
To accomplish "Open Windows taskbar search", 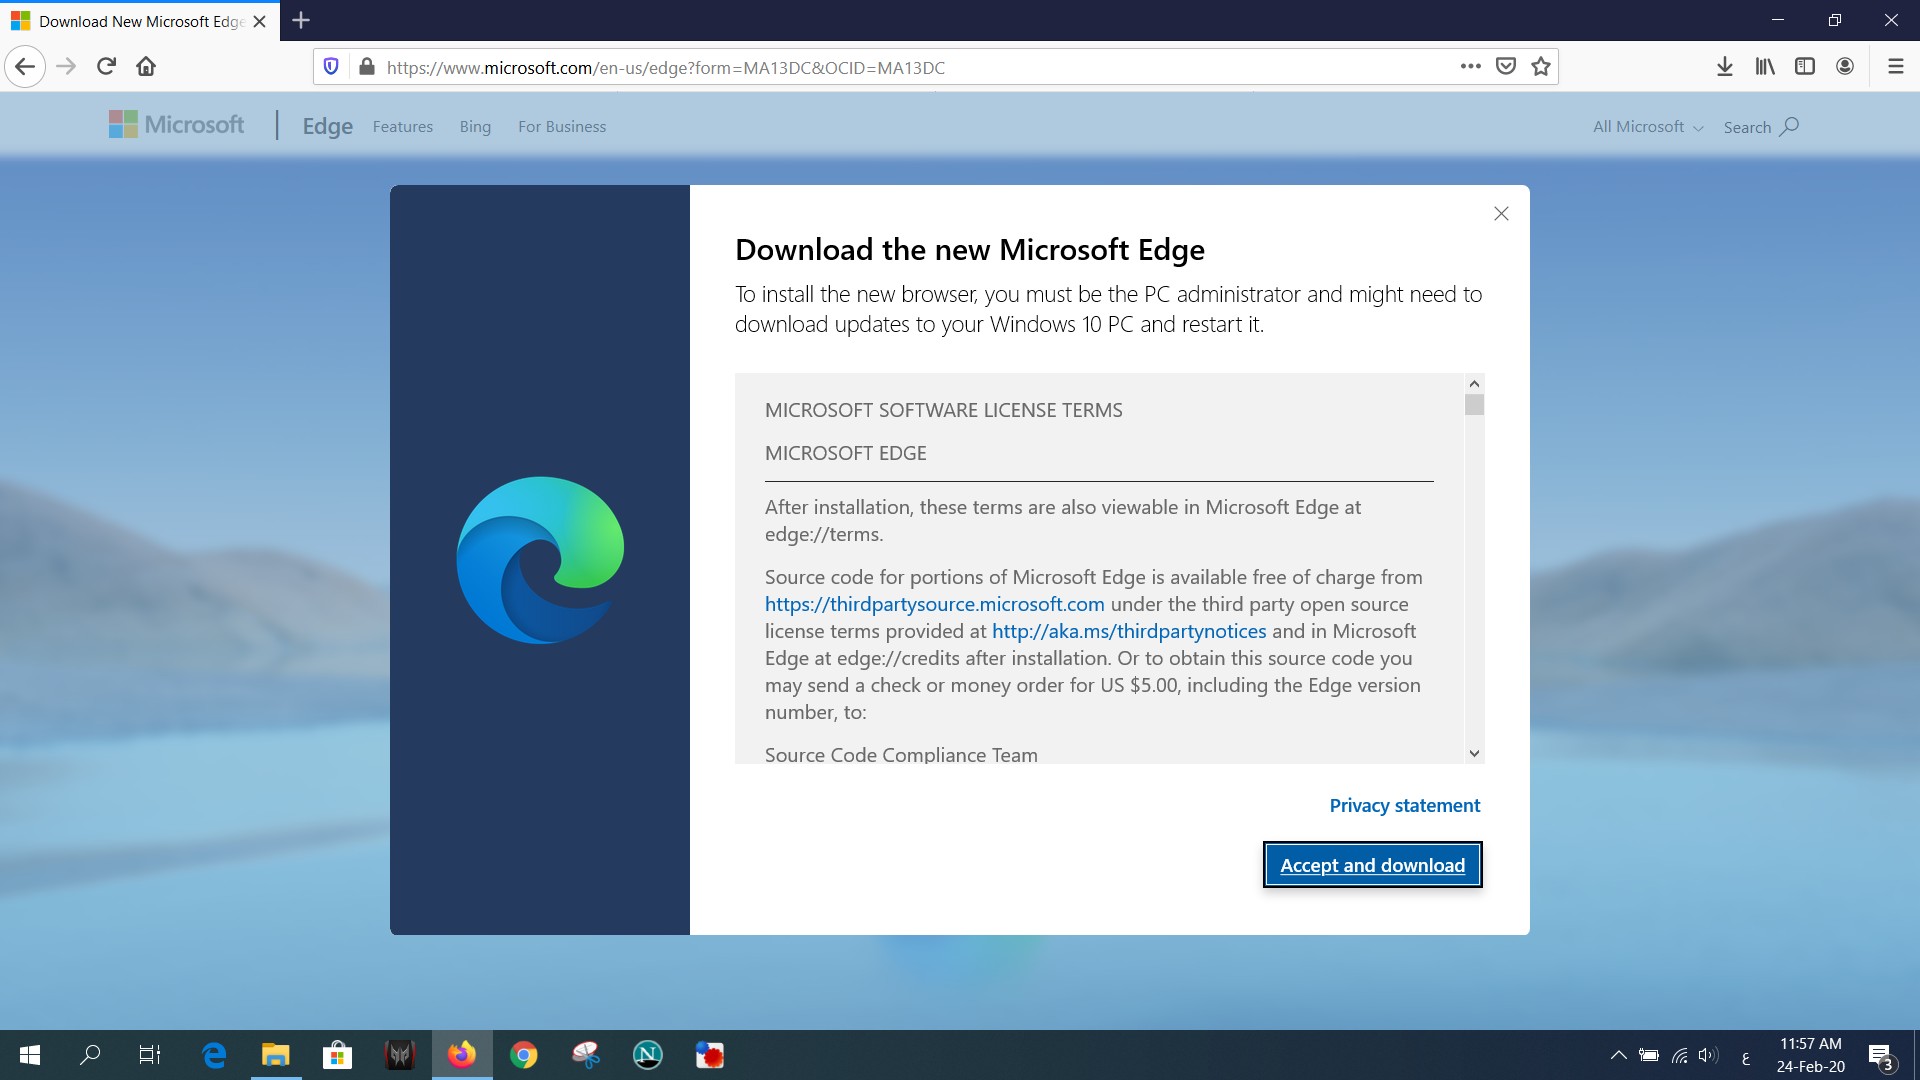I will click(90, 1055).
